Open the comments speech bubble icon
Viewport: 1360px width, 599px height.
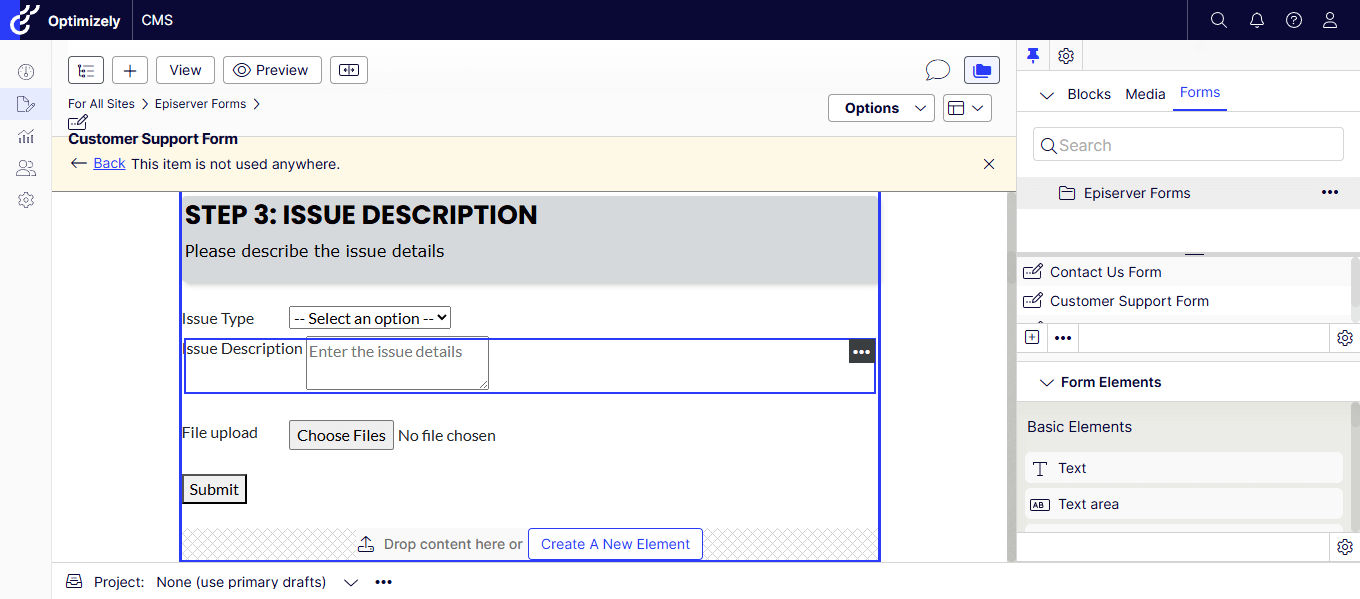937,70
